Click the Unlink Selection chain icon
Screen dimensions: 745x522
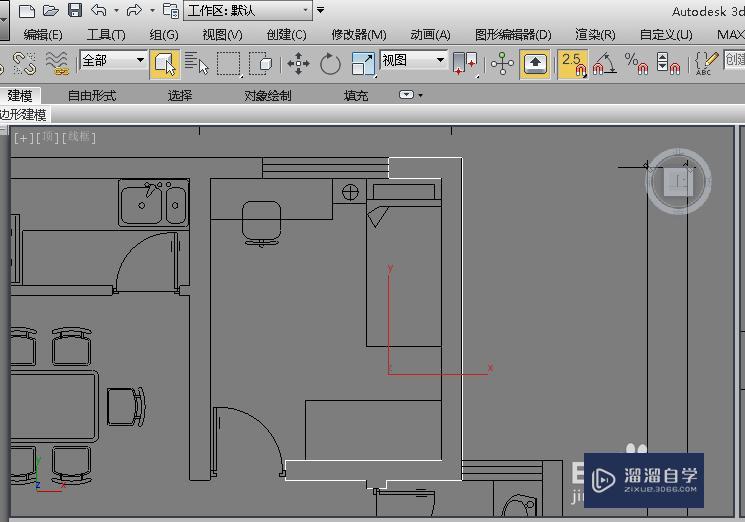coord(24,64)
